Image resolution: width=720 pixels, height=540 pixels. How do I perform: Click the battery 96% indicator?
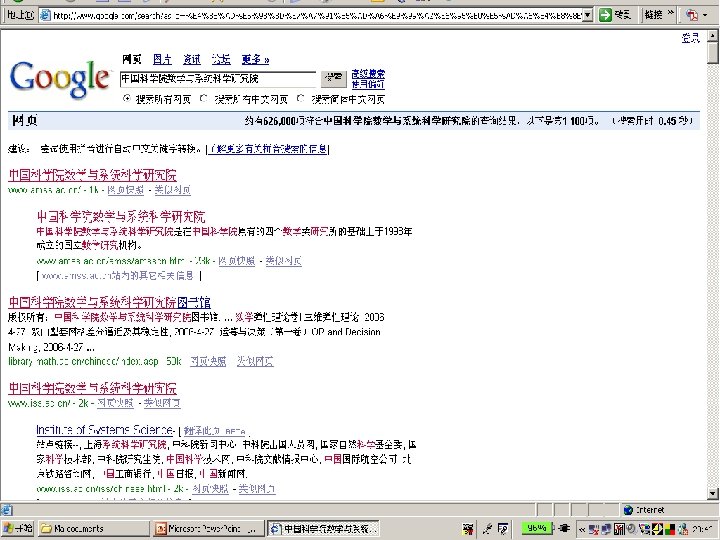click(x=536, y=528)
